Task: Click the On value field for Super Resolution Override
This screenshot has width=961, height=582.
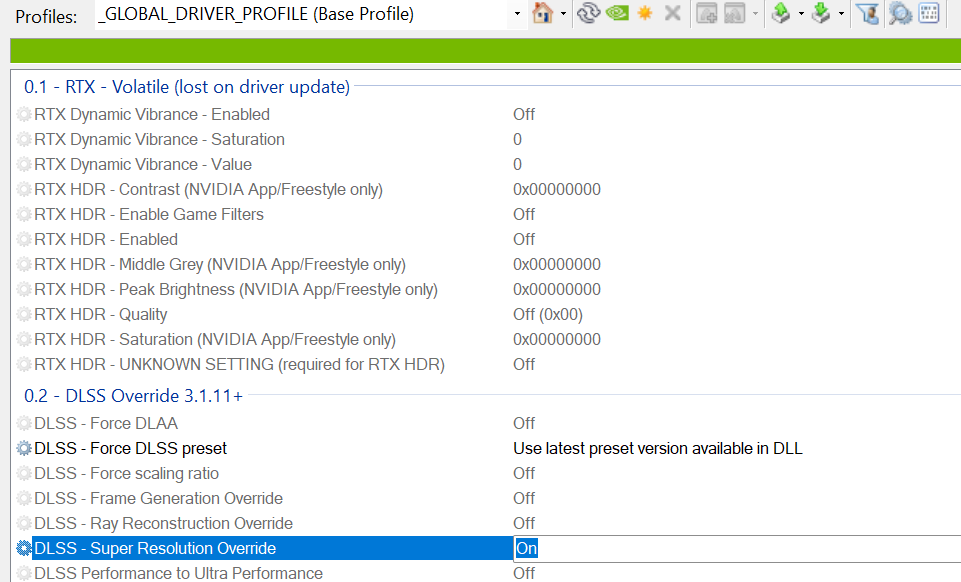Action: pos(737,548)
